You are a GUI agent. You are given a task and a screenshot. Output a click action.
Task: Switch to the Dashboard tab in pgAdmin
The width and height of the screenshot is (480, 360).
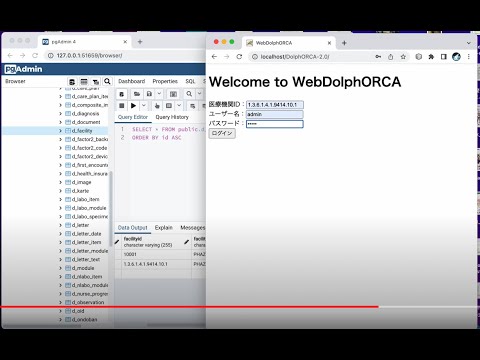(132, 81)
